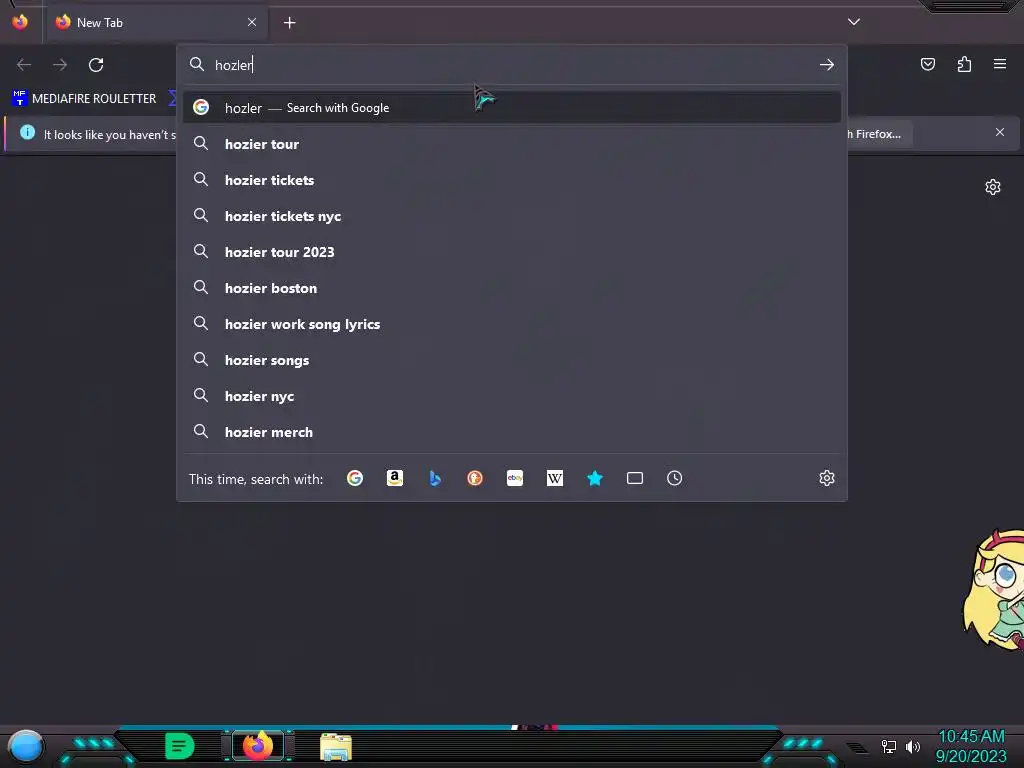Open Firefox View pinned icon

click(x=20, y=22)
